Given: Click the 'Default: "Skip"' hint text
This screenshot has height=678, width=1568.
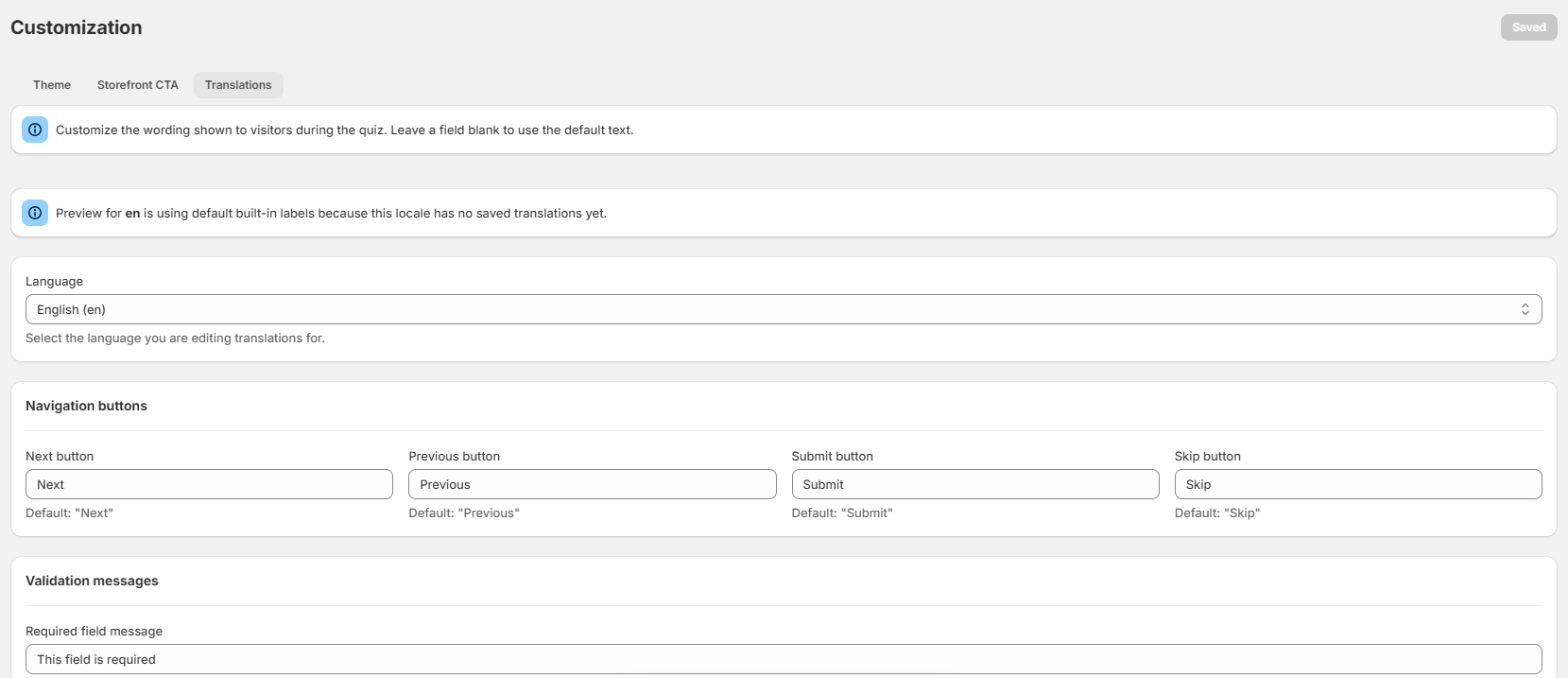Looking at the screenshot, I should 1217,513.
